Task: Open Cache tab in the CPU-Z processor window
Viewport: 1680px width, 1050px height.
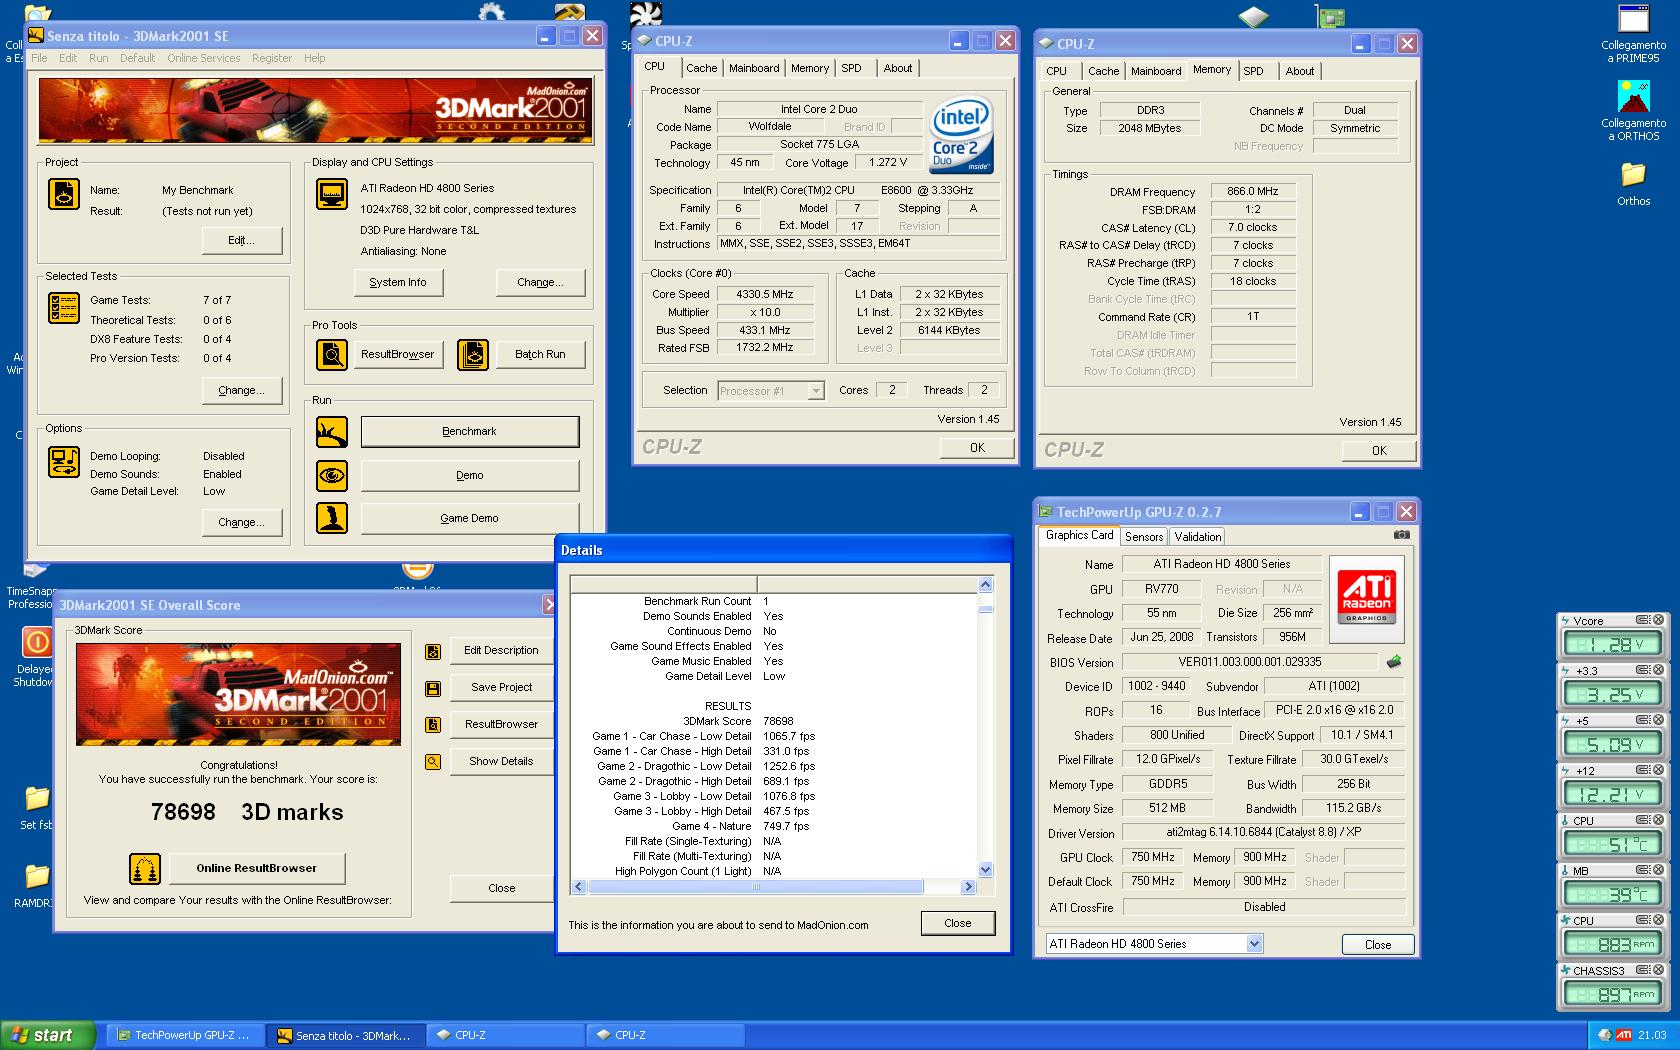Action: [x=701, y=68]
